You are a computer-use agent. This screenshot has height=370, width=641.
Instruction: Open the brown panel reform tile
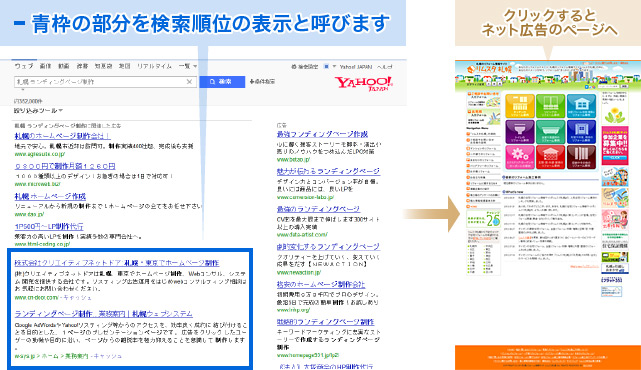(581, 157)
